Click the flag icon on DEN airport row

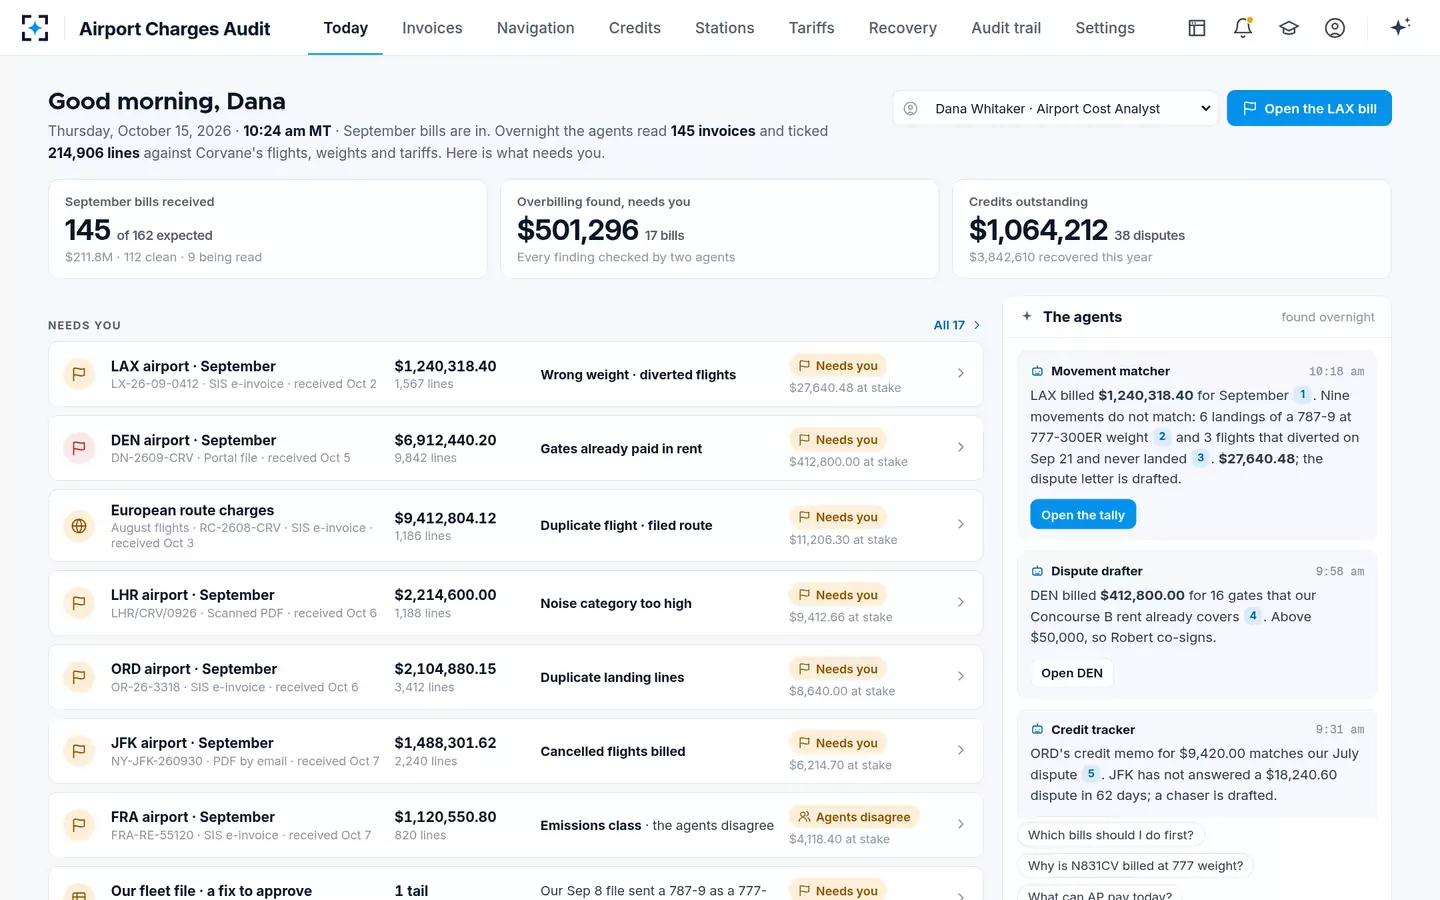pyautogui.click(x=79, y=448)
